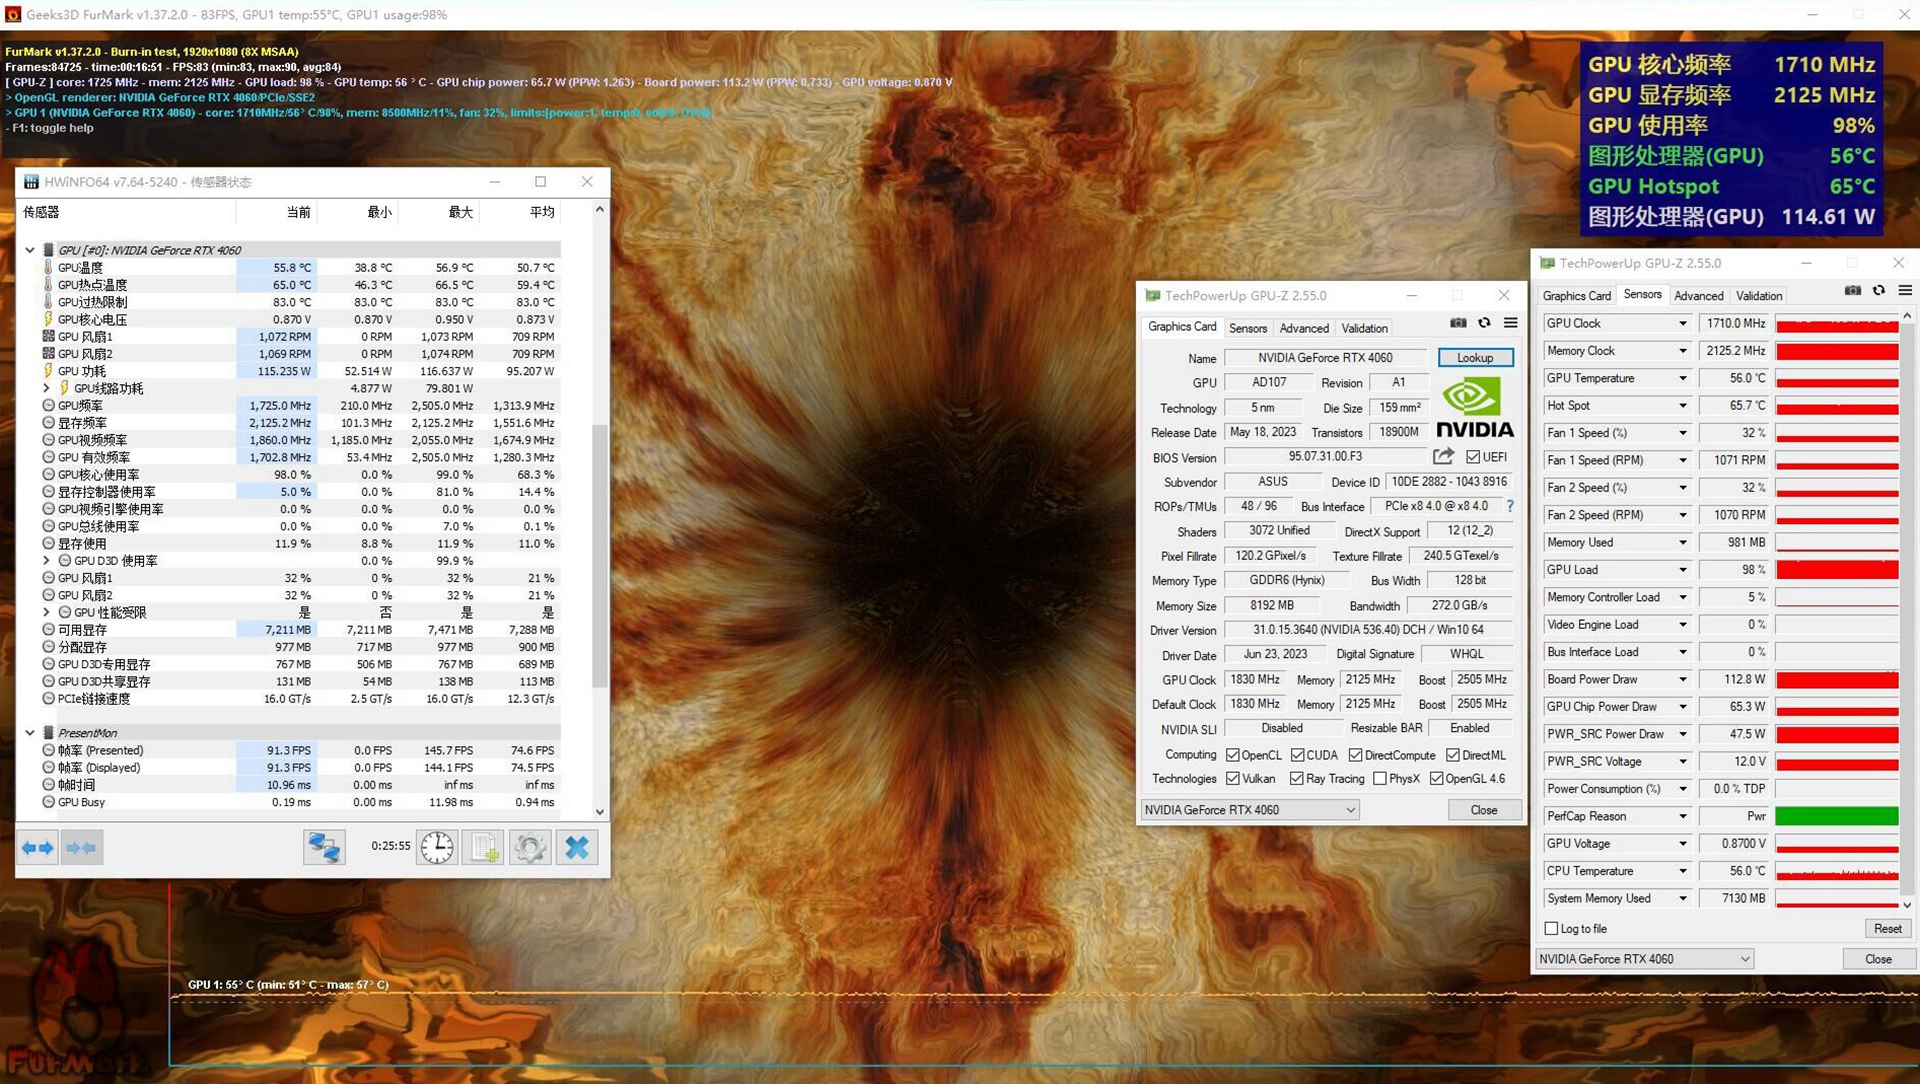
Task: Toggle Ray Tracing checkbox in GPU-Z
Action: 1297,778
